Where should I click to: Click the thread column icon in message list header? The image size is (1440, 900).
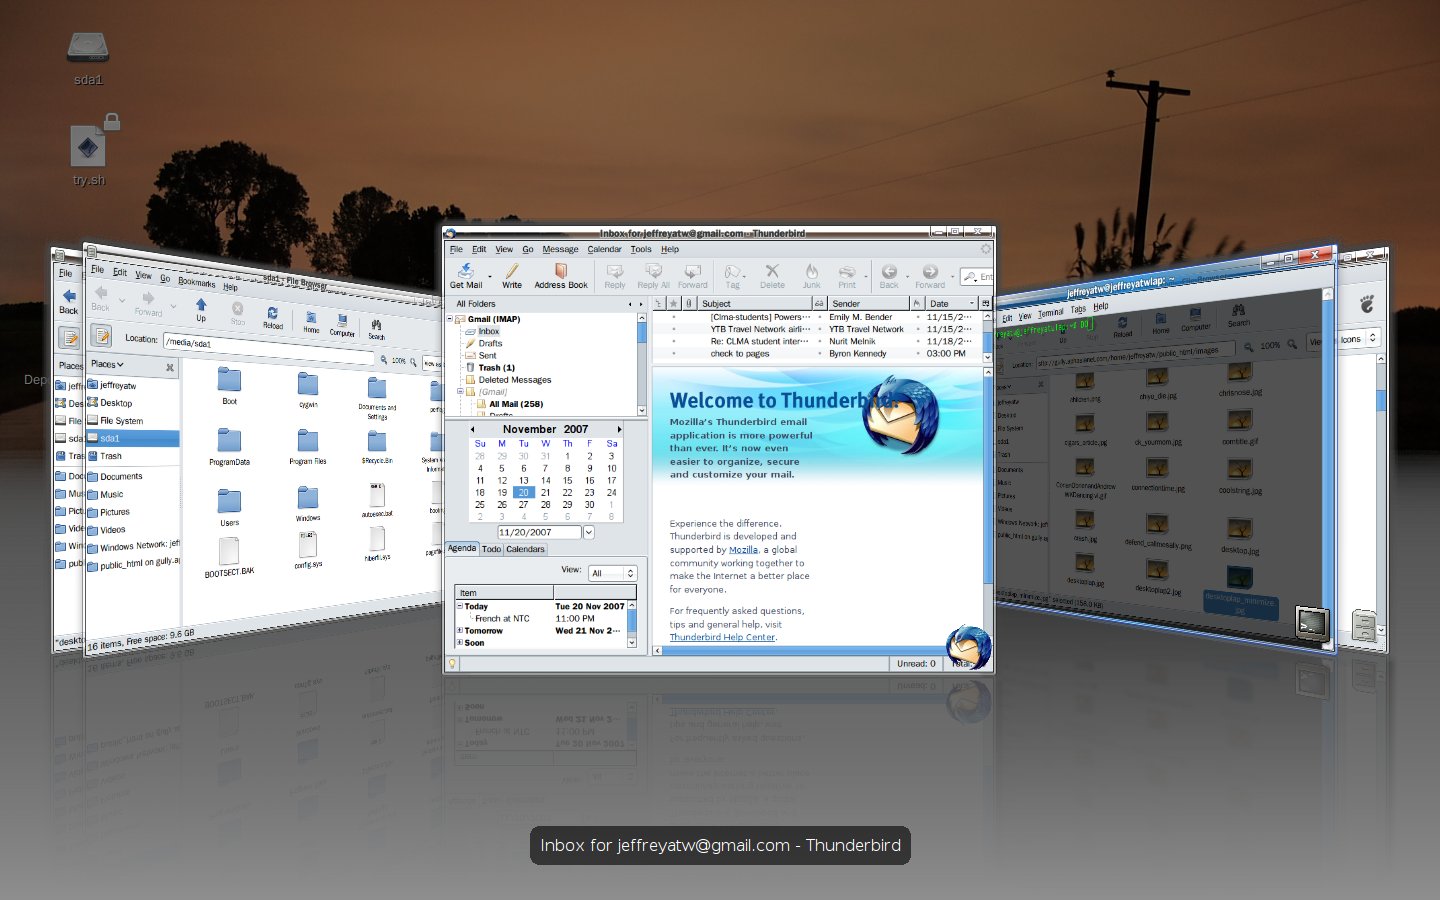(x=658, y=303)
